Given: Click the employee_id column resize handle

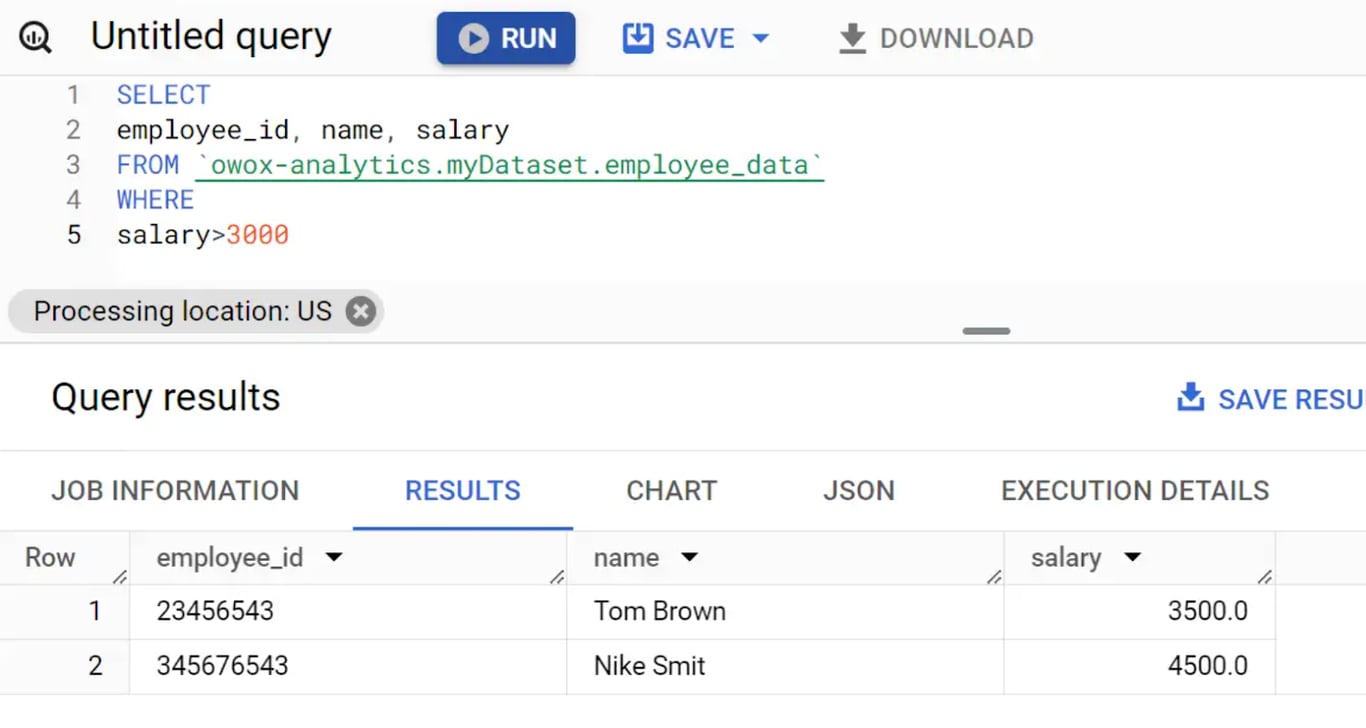Looking at the screenshot, I should pos(557,577).
